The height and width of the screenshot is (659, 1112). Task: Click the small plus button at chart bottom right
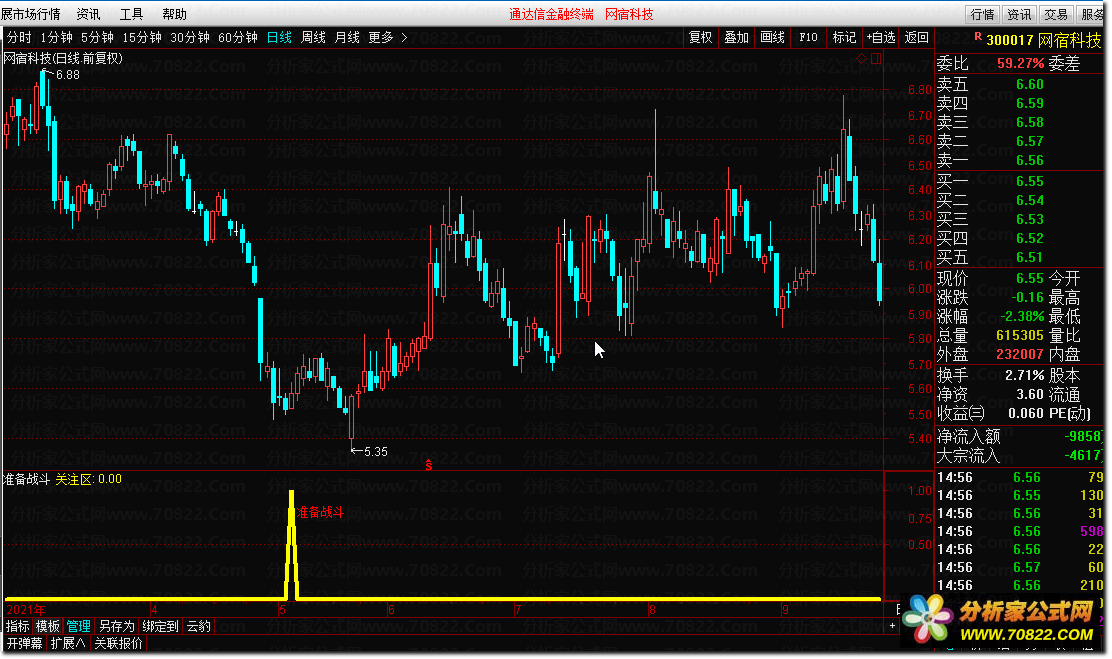coord(892,626)
